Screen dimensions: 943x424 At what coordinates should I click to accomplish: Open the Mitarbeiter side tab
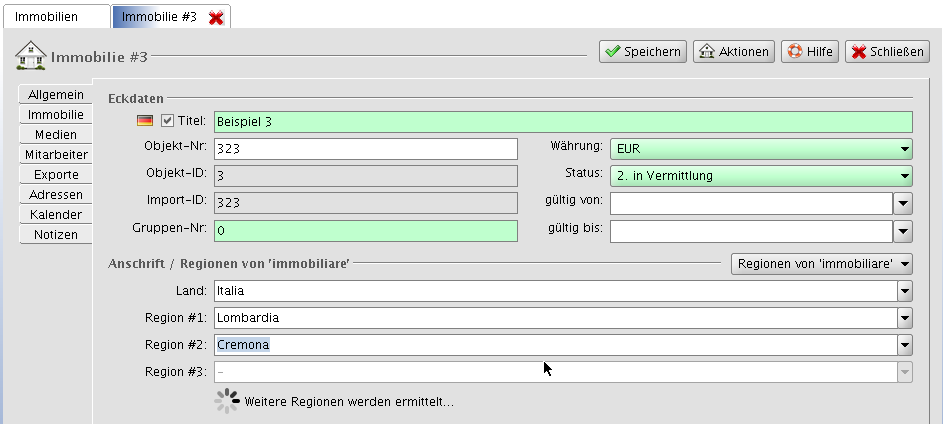click(x=55, y=155)
